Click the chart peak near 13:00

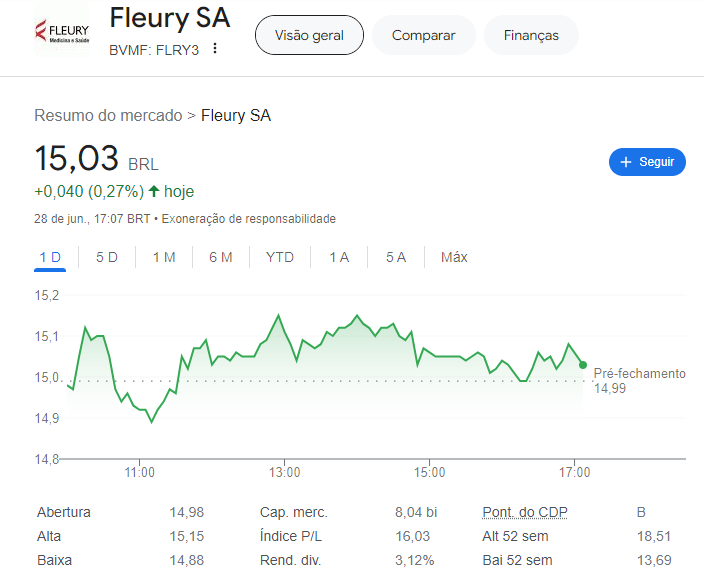pyautogui.click(x=278, y=315)
